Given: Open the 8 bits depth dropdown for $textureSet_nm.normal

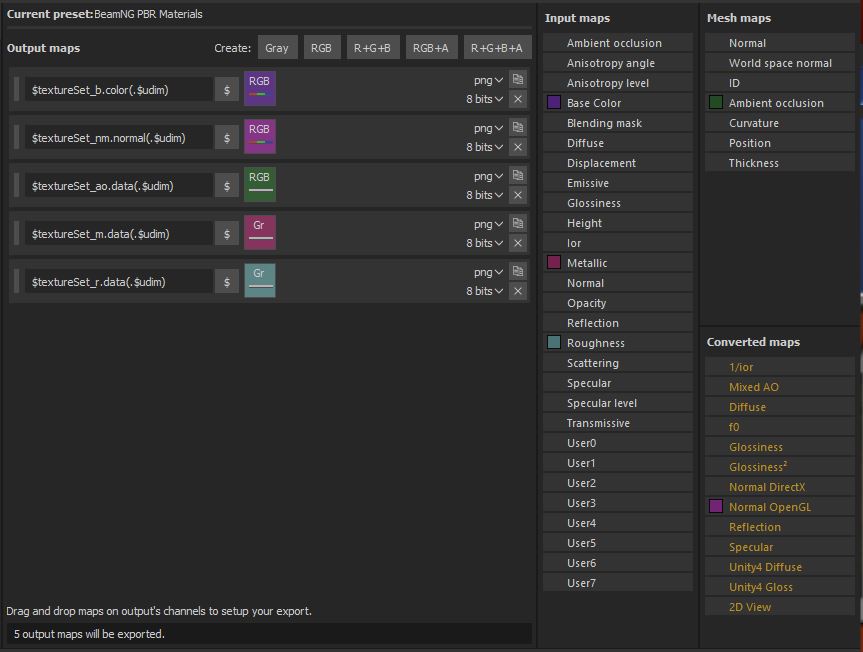Looking at the screenshot, I should [484, 147].
